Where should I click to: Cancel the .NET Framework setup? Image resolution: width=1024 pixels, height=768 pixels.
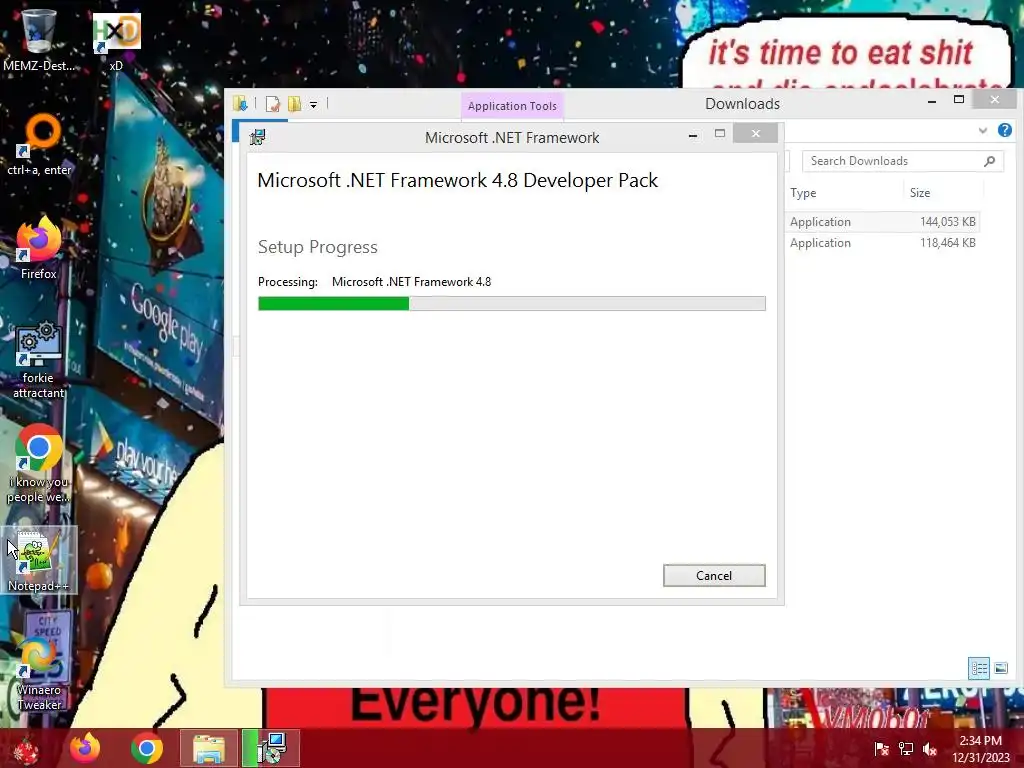[714, 575]
